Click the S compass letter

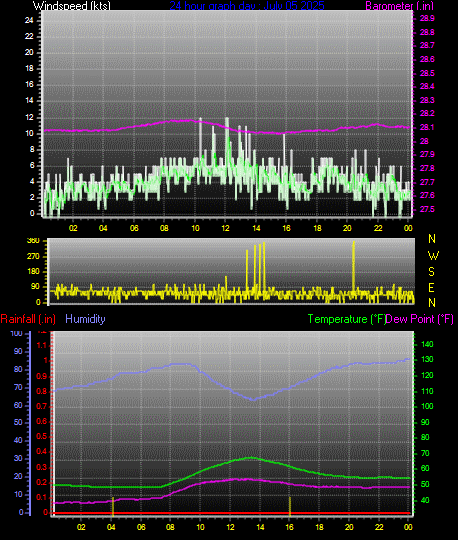pos(431,272)
